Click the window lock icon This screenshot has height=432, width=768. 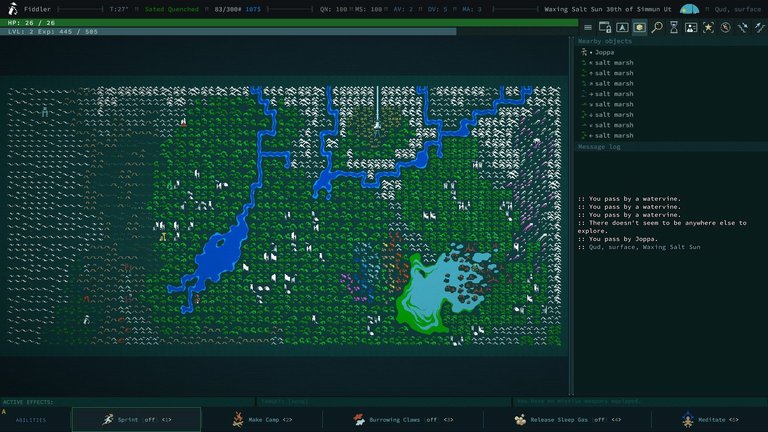pos(605,27)
